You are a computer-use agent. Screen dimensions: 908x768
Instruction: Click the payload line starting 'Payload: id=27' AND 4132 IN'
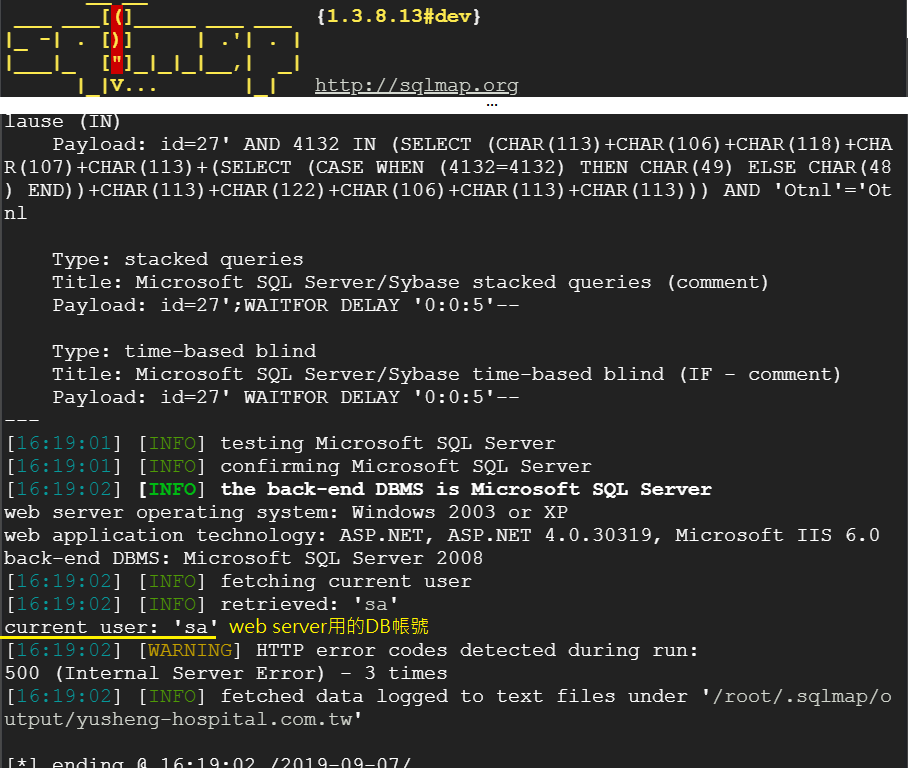click(x=472, y=144)
